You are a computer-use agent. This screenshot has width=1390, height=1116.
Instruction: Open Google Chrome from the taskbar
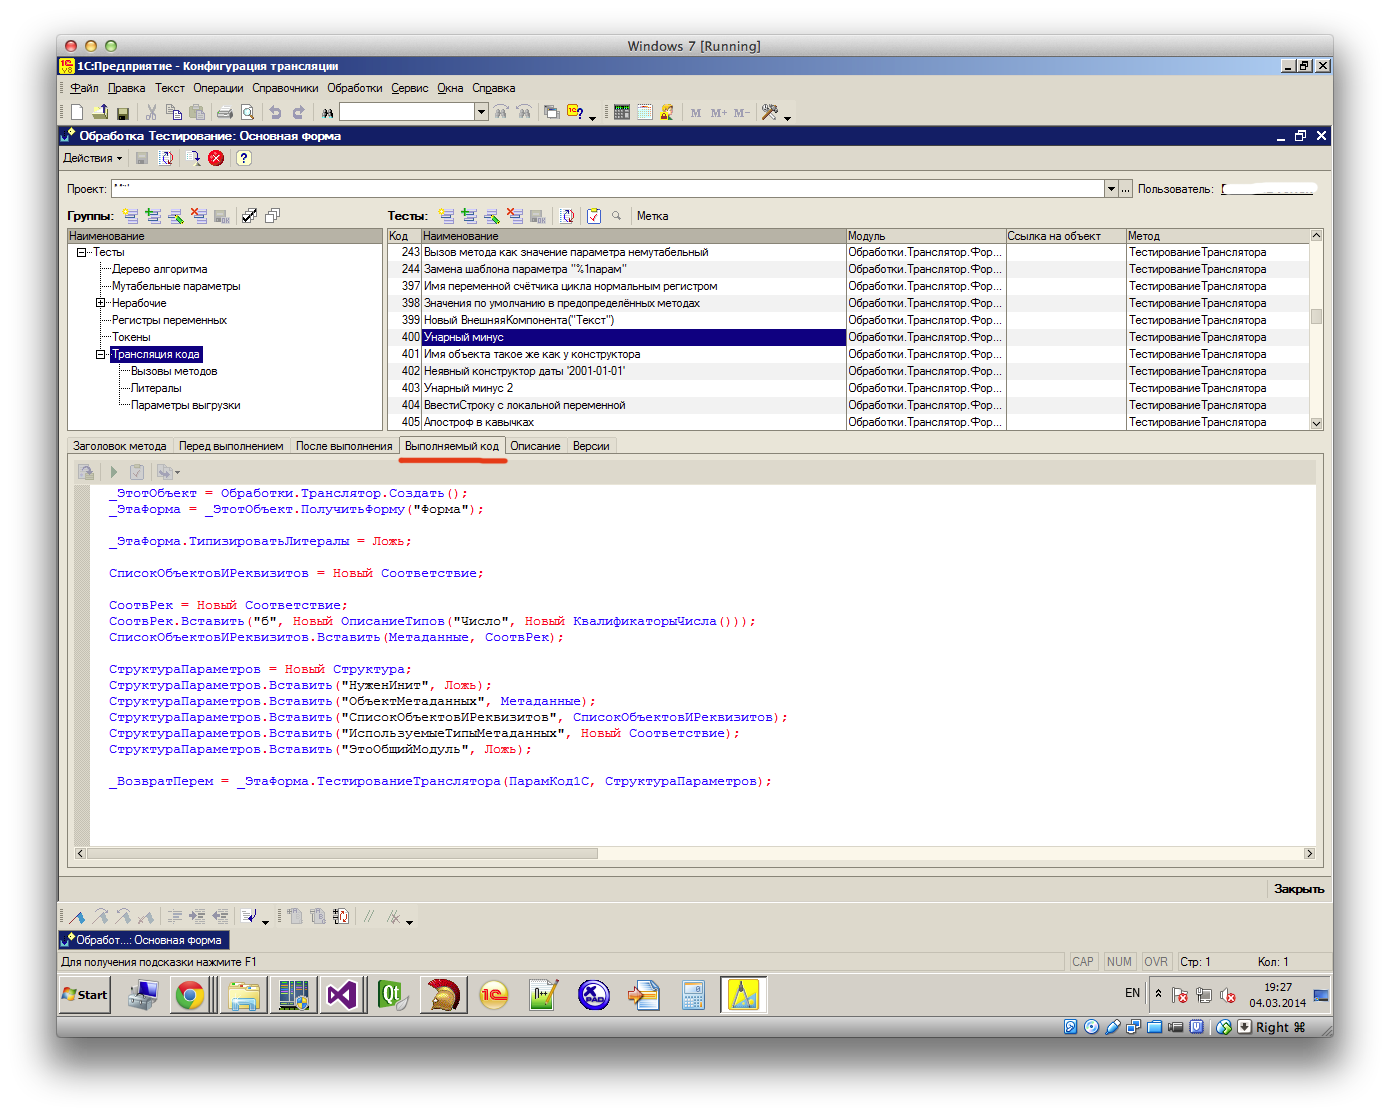[x=190, y=995]
